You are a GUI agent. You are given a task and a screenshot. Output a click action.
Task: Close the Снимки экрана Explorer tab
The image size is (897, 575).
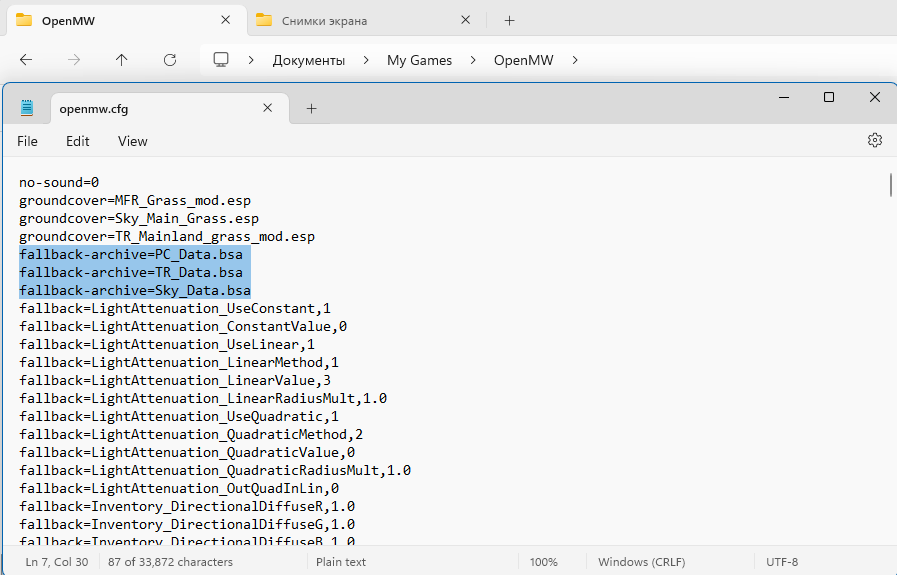pos(465,20)
